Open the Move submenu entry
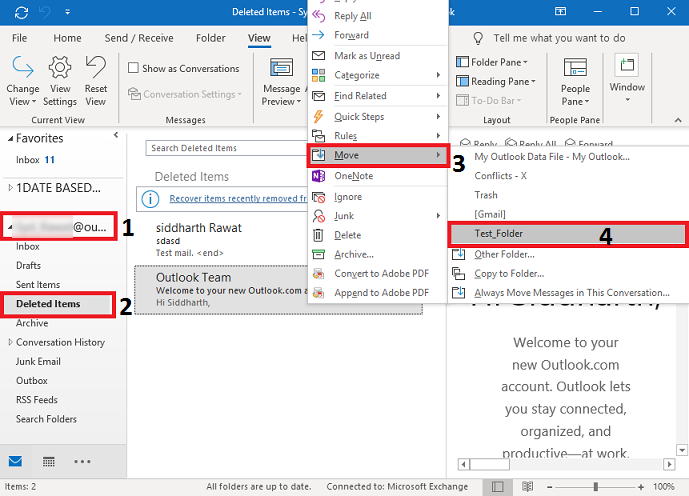The image size is (689, 496). (377, 155)
